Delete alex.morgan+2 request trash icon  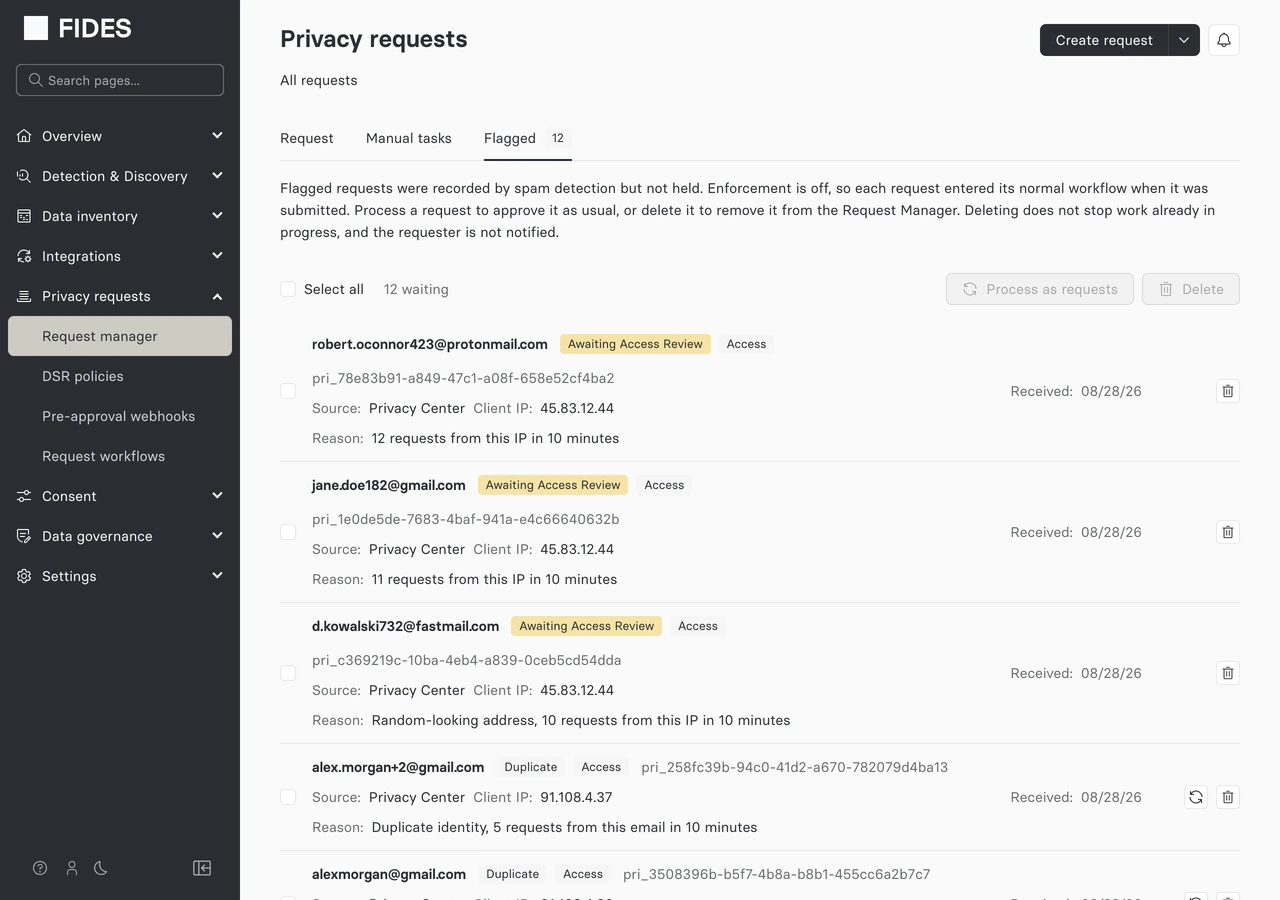pyautogui.click(x=1228, y=797)
